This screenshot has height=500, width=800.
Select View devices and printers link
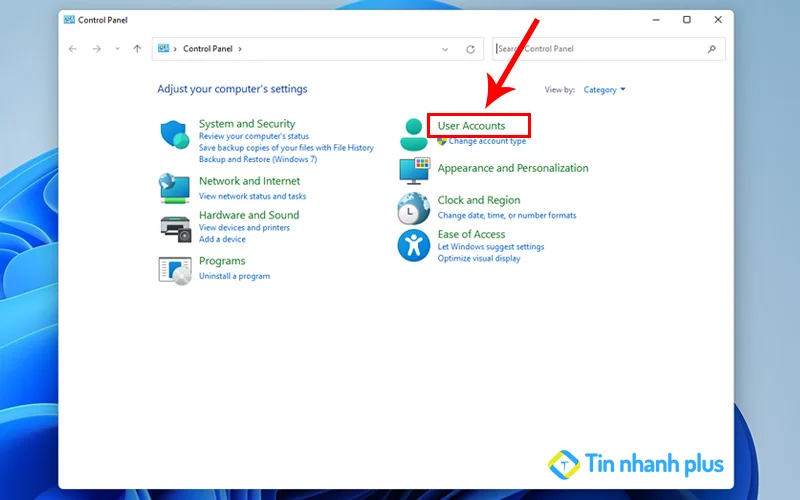[x=244, y=228]
